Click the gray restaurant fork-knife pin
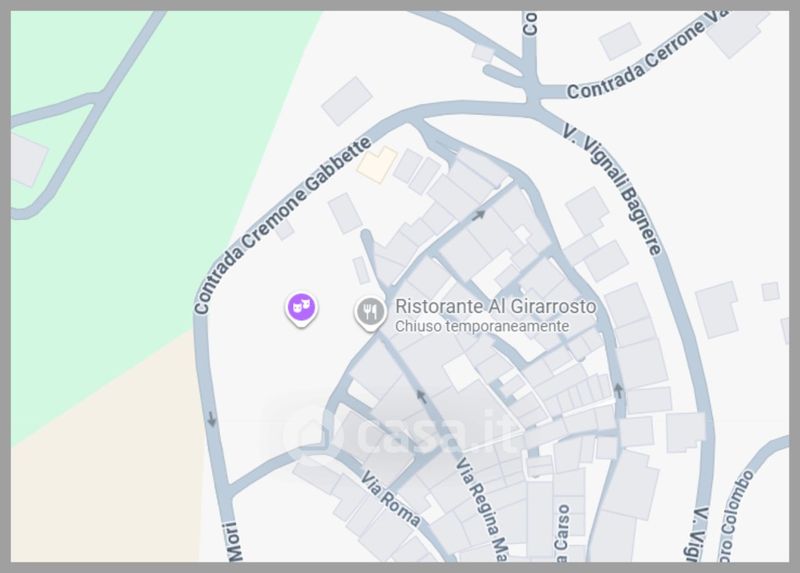 370,313
